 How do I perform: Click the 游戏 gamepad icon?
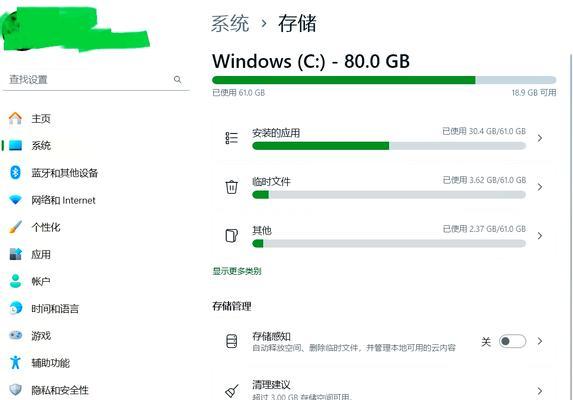(15, 335)
